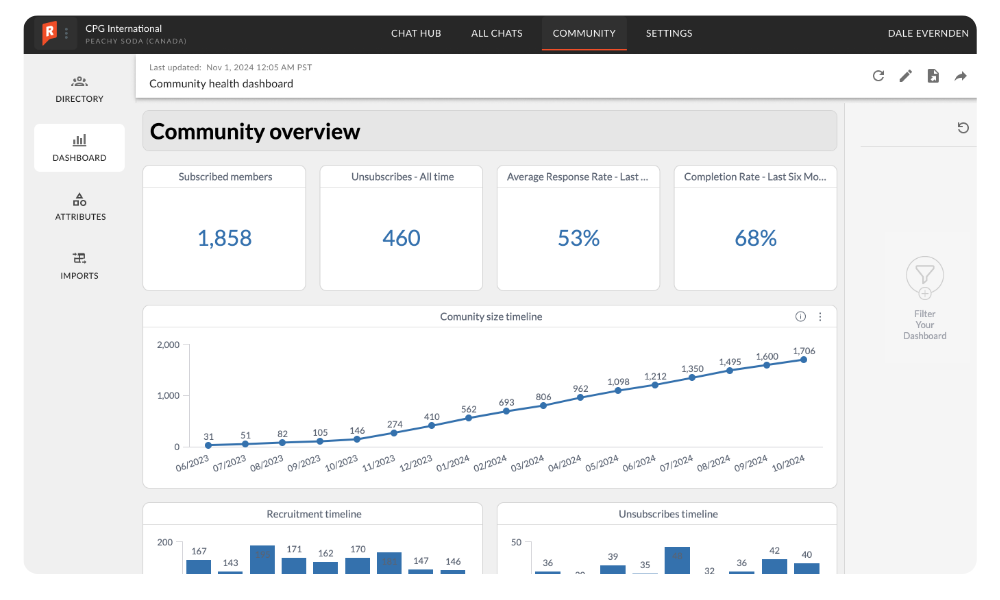Open the Community size timeline options menu

(x=820, y=316)
